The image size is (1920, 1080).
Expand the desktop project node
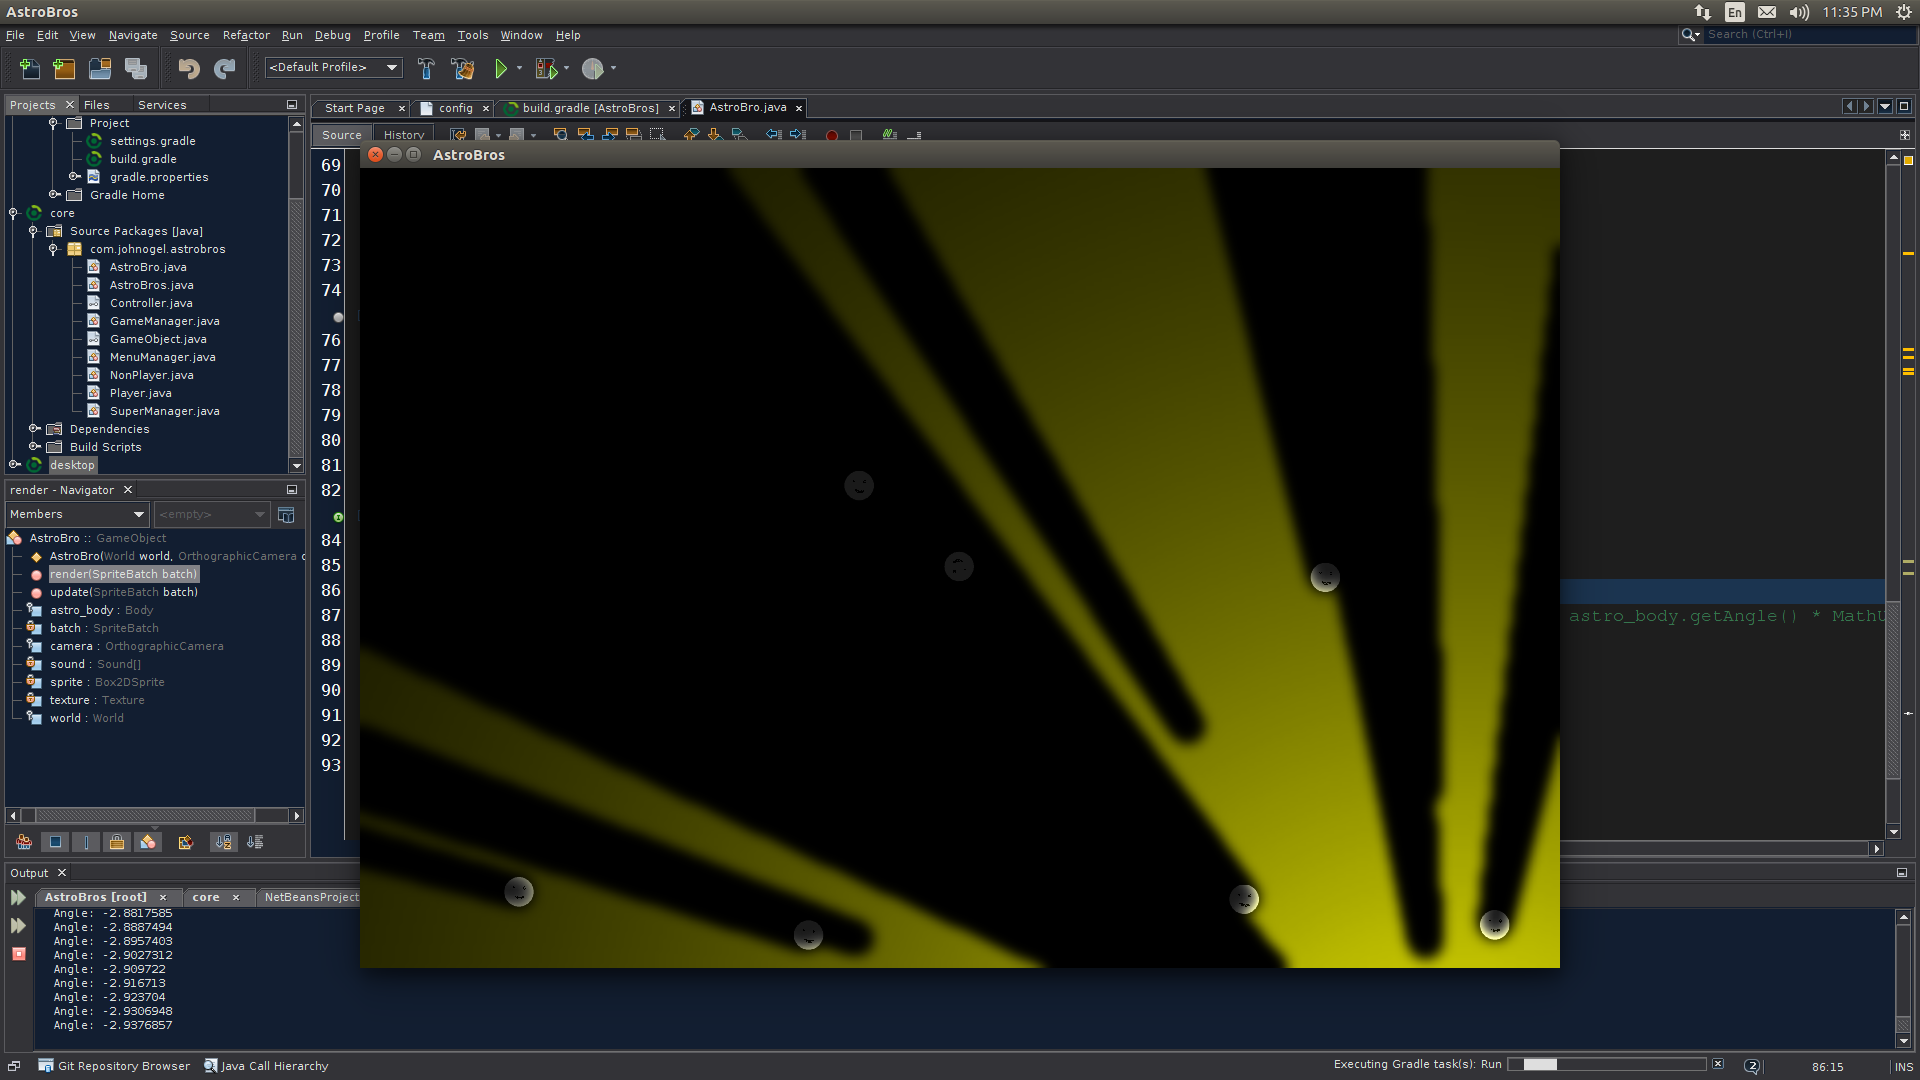click(x=14, y=464)
